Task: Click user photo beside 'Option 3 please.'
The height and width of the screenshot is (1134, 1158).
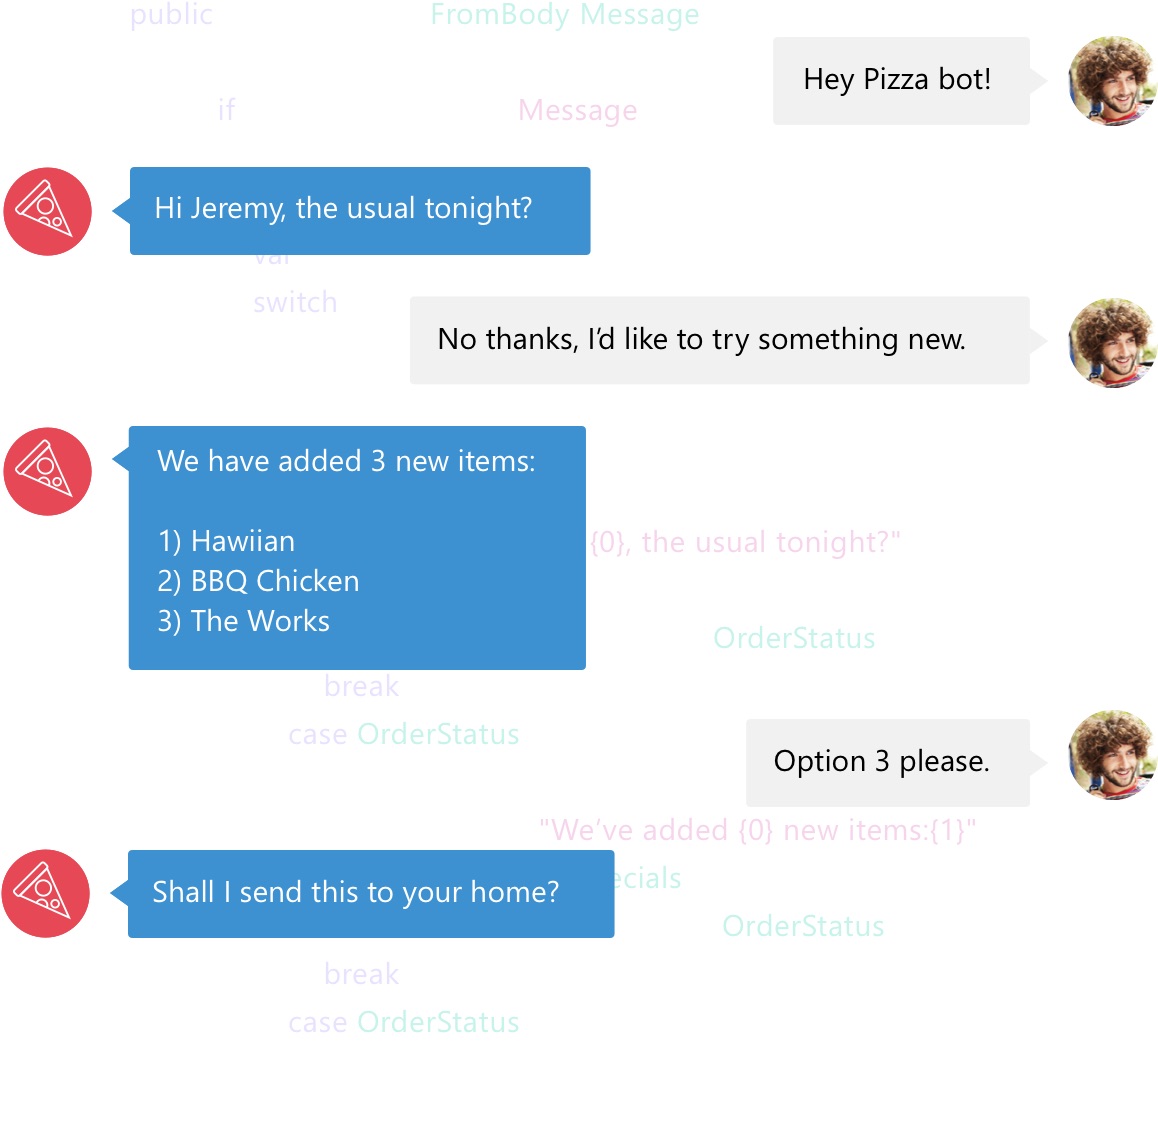Action: 1113,755
